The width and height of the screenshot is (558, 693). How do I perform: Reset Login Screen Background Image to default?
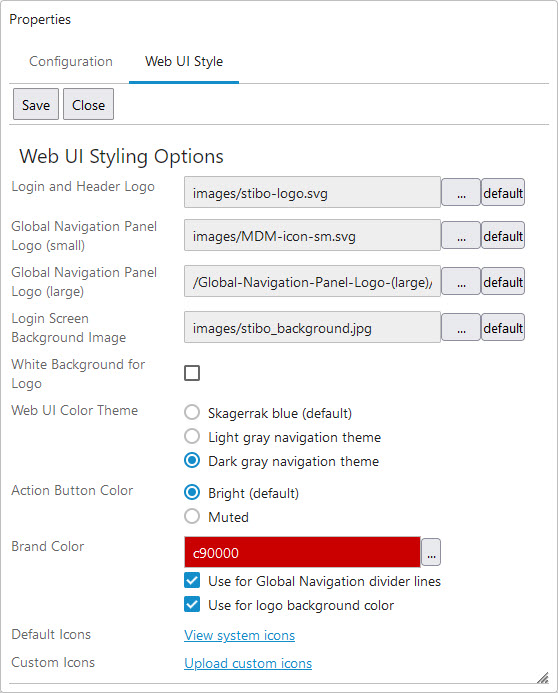503,327
